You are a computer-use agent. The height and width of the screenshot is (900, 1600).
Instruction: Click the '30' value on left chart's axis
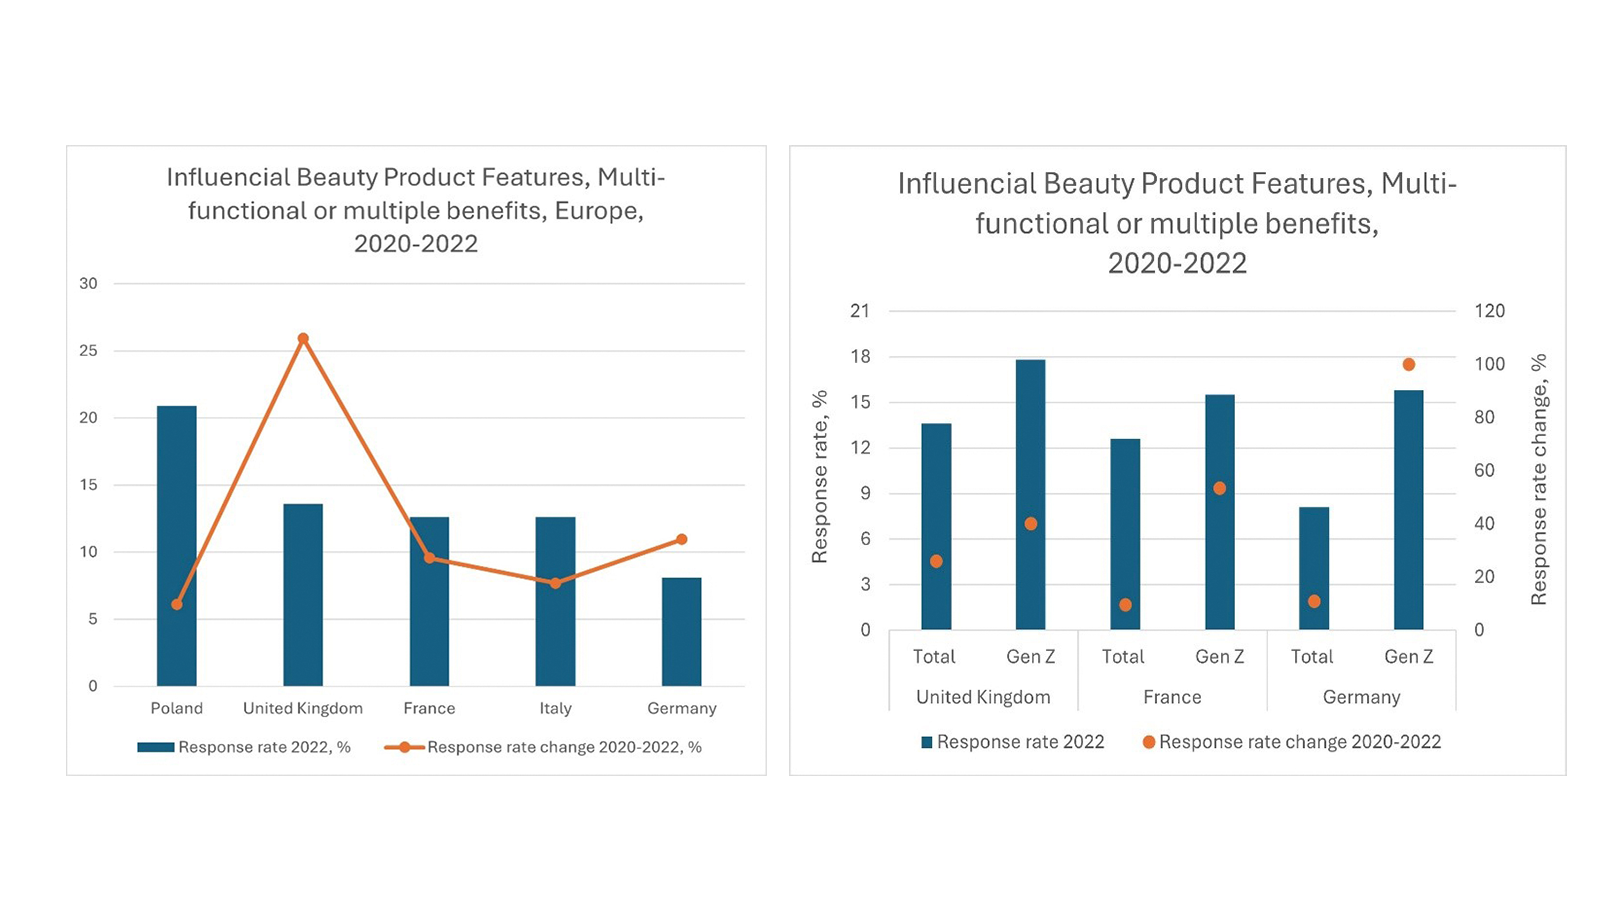89,284
